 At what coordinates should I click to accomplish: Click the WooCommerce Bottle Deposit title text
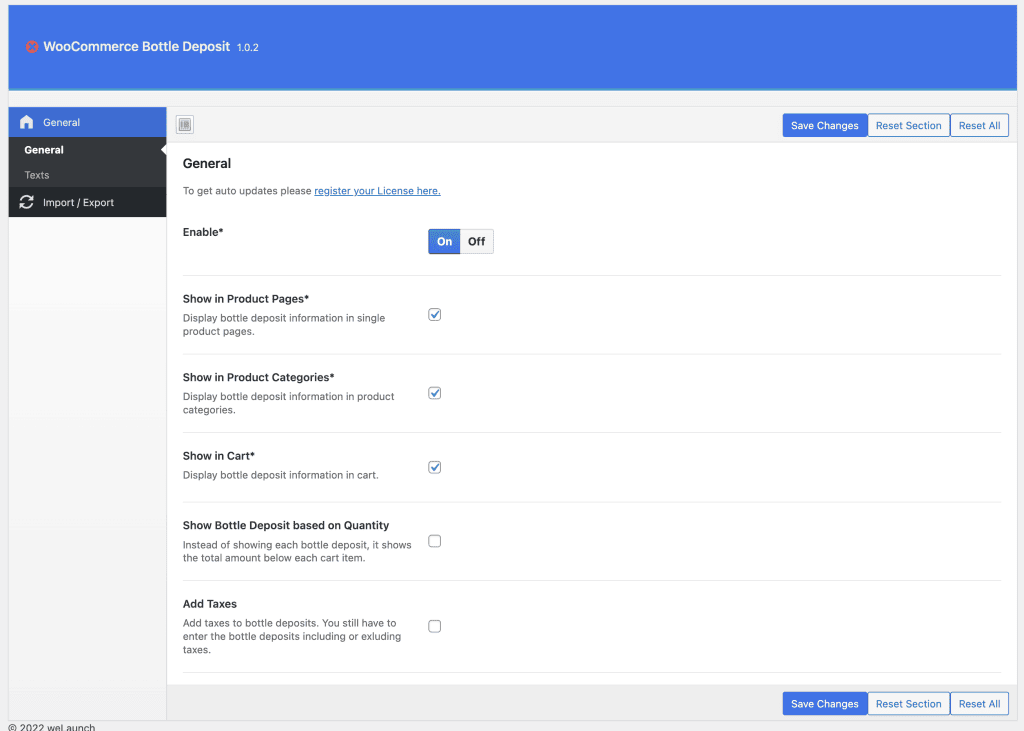[136, 46]
